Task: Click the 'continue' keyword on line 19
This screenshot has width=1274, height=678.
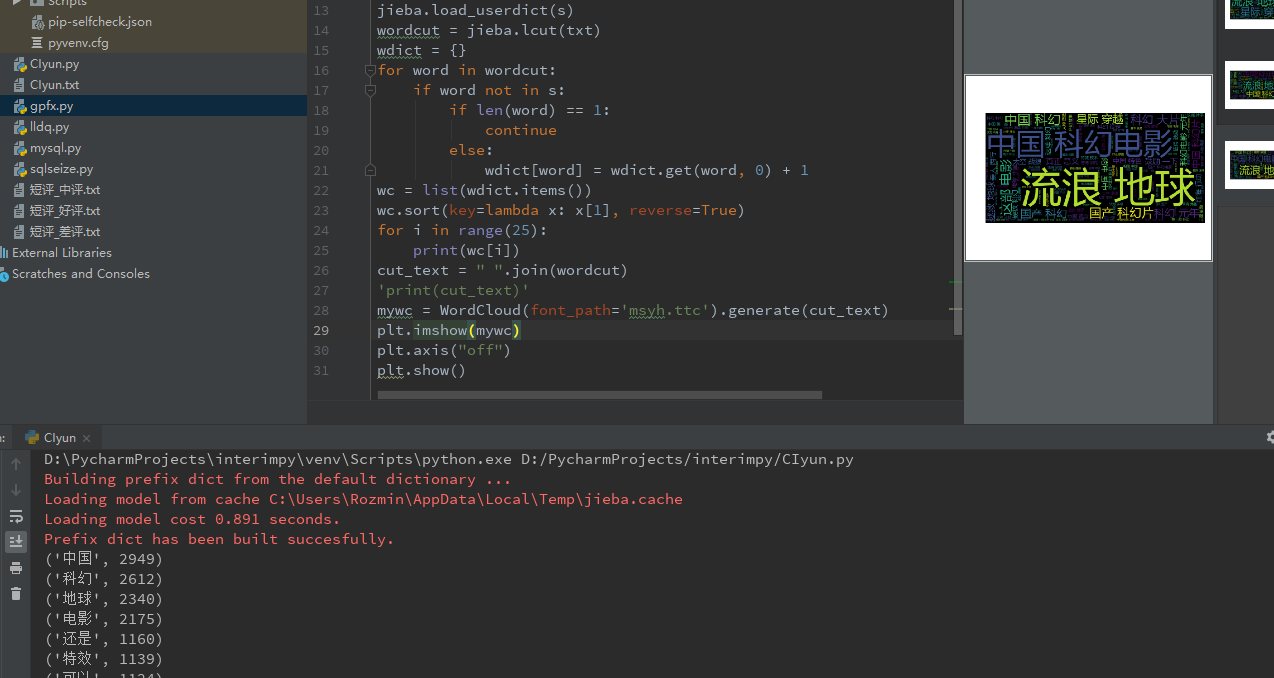Action: (x=521, y=130)
